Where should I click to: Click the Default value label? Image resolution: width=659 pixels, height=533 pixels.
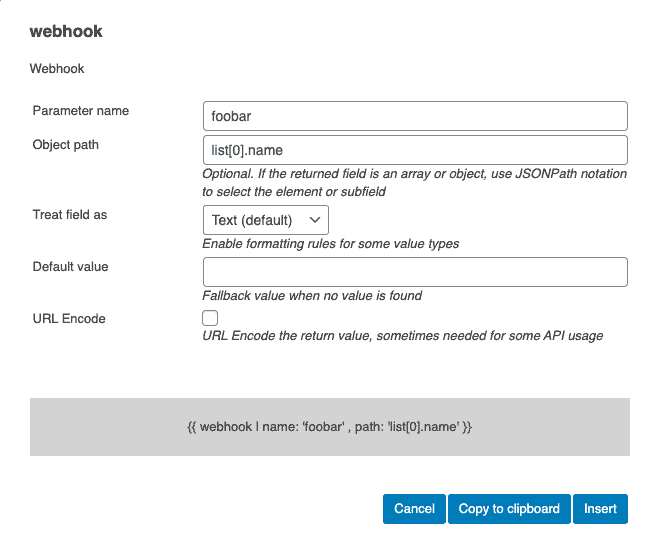(x=70, y=267)
